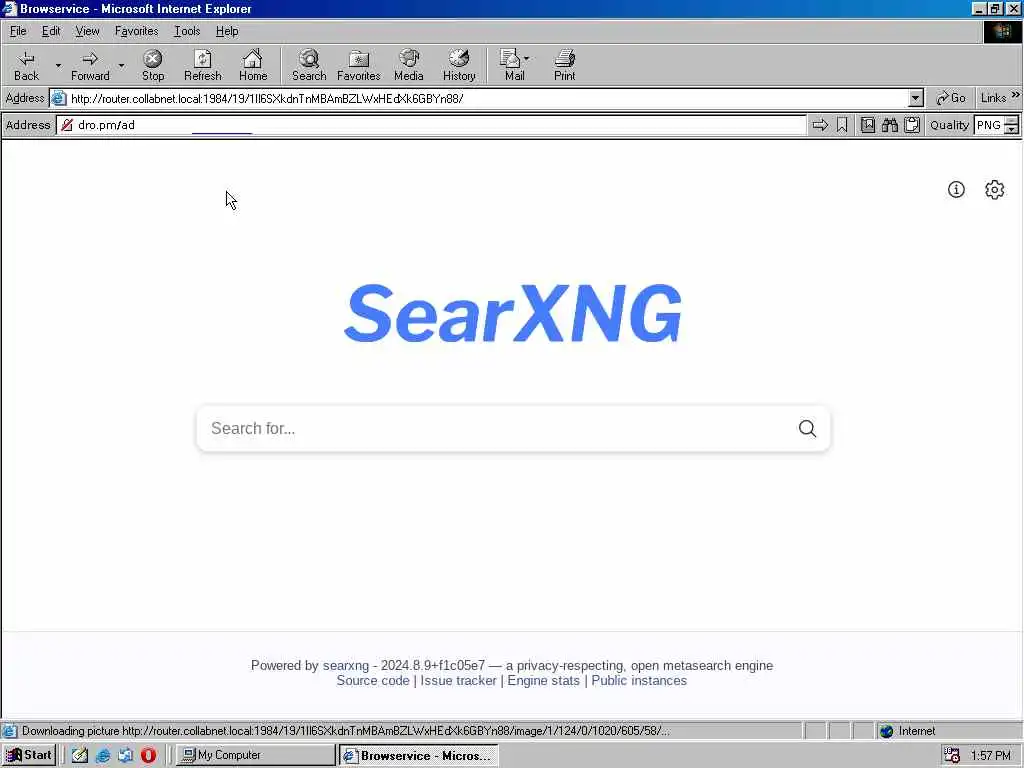The image size is (1024, 768).
Task: Open the Media toolbar pane
Action: [409, 65]
